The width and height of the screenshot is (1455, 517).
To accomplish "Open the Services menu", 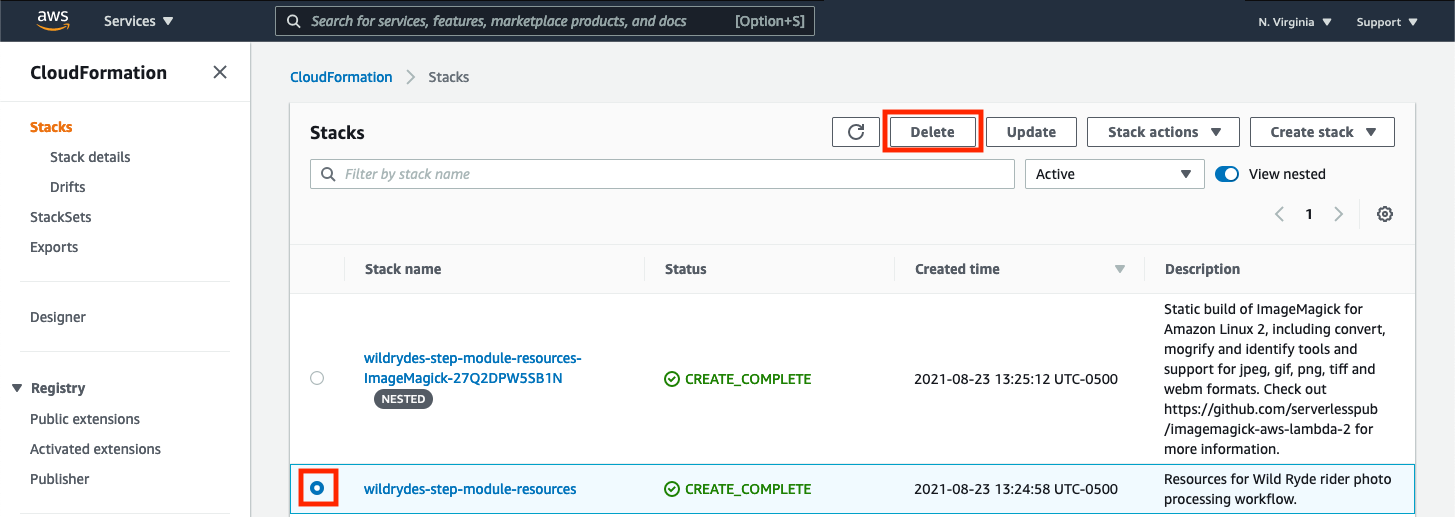I will click(138, 21).
